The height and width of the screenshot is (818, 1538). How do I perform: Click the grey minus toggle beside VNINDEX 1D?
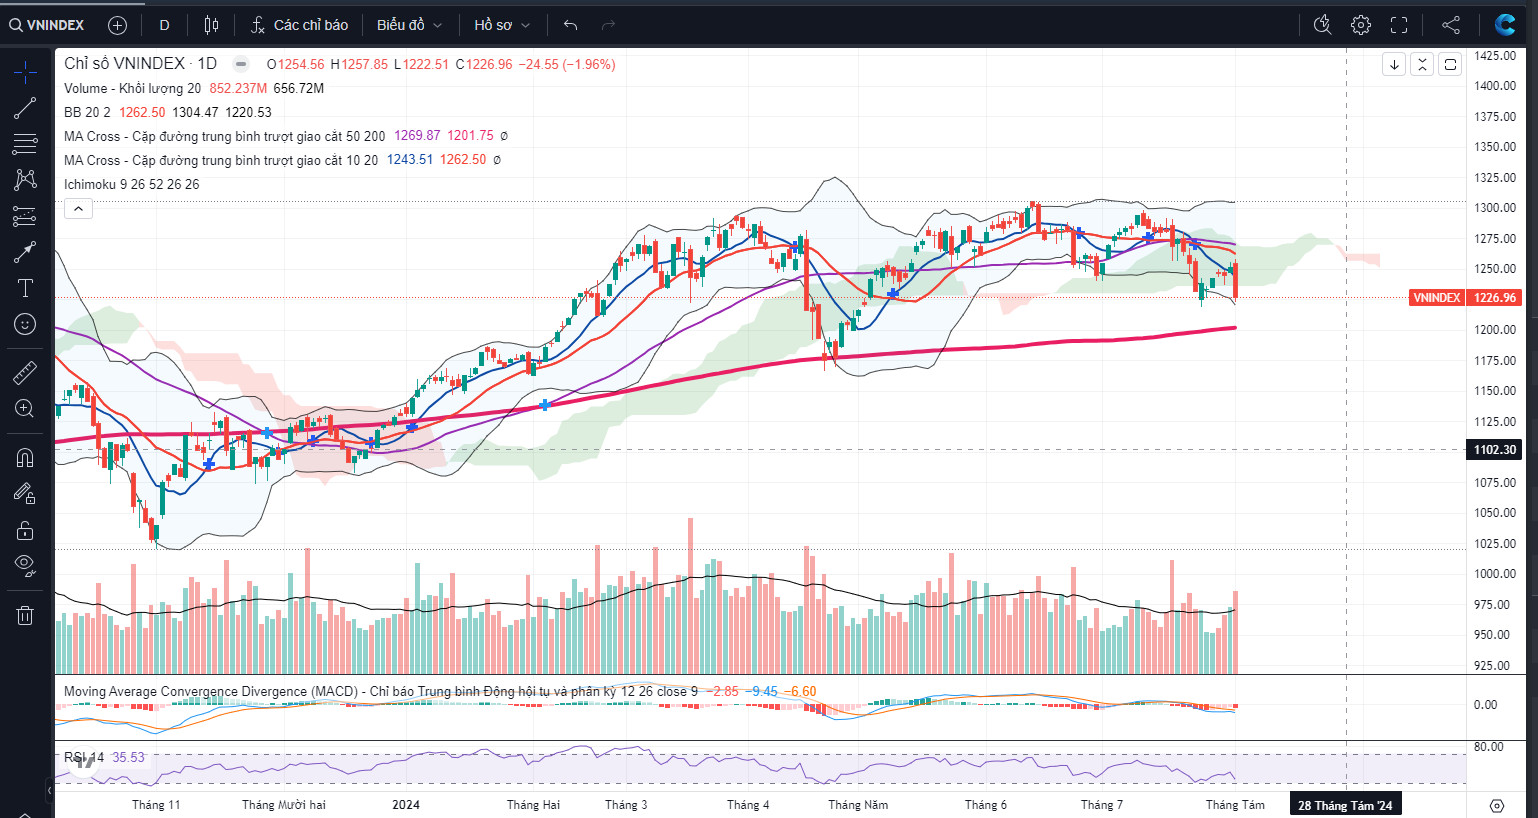pyautogui.click(x=241, y=64)
